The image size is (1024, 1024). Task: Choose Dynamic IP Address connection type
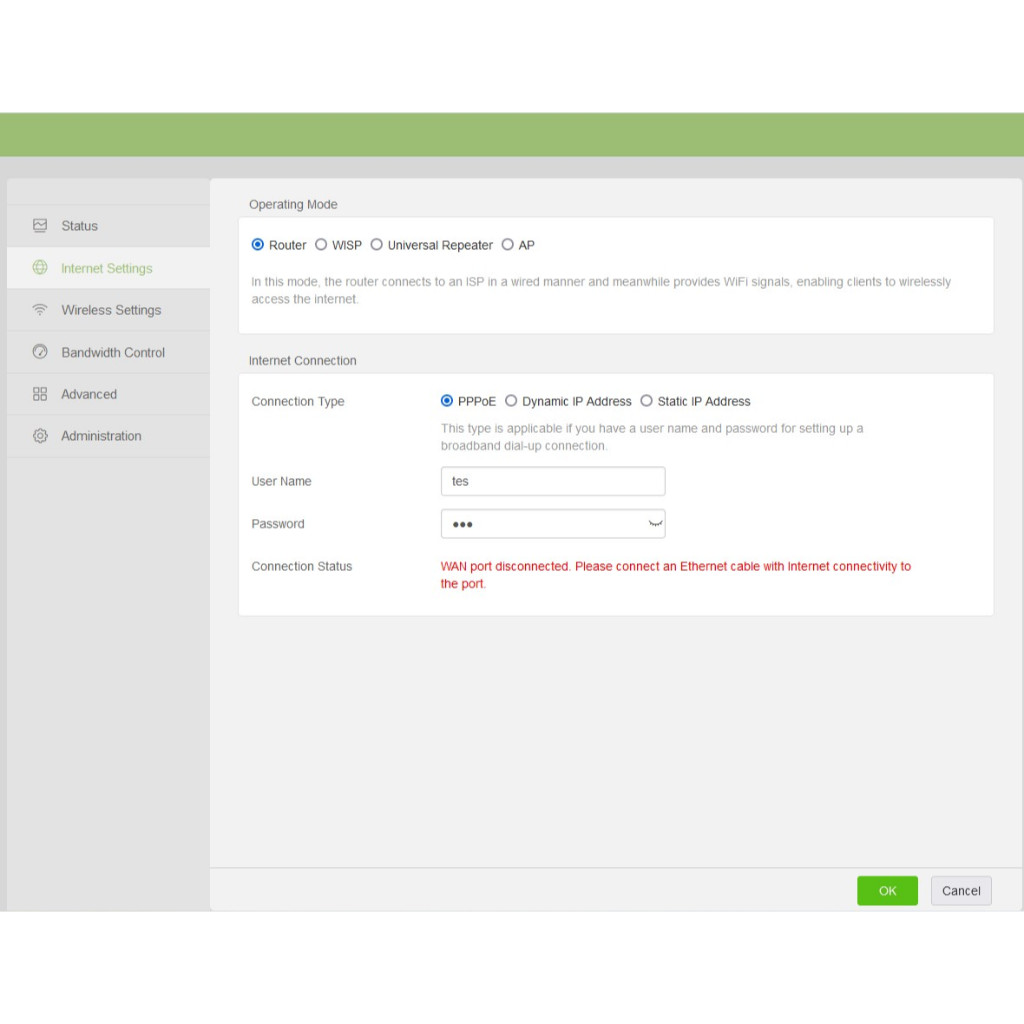tap(511, 401)
